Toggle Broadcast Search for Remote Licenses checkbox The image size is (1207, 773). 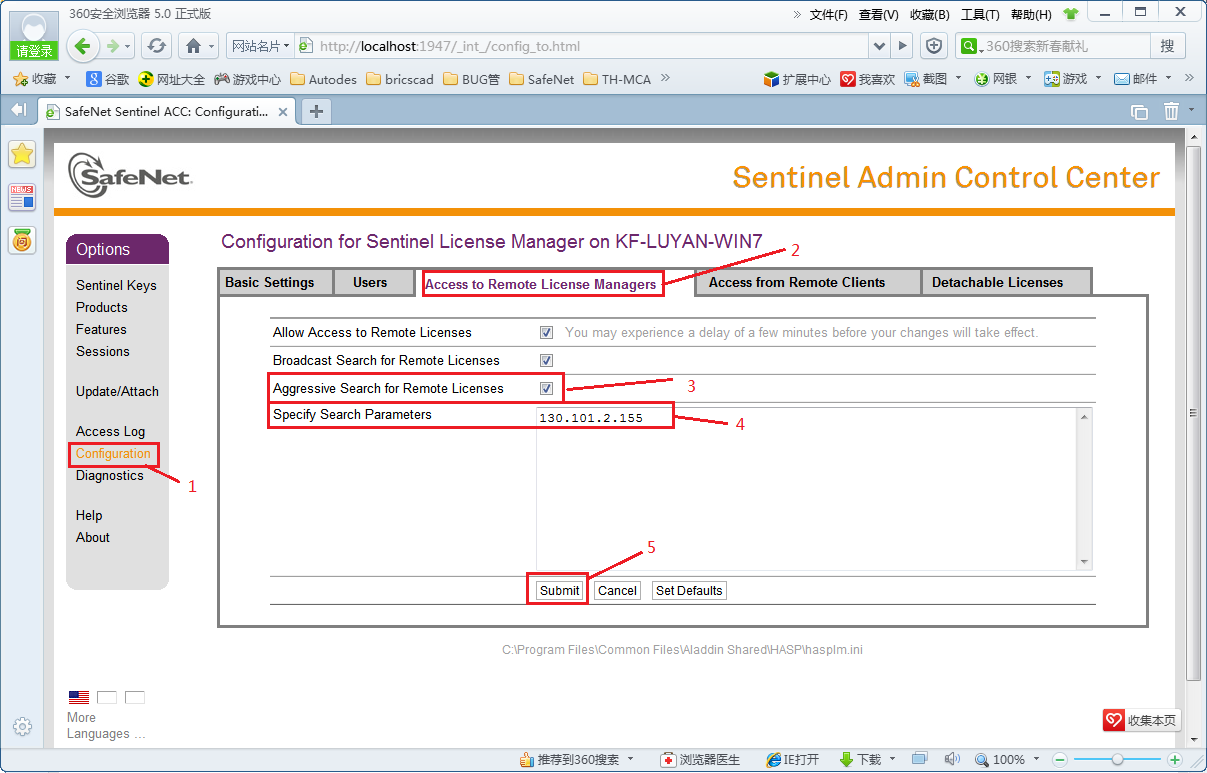click(547, 361)
